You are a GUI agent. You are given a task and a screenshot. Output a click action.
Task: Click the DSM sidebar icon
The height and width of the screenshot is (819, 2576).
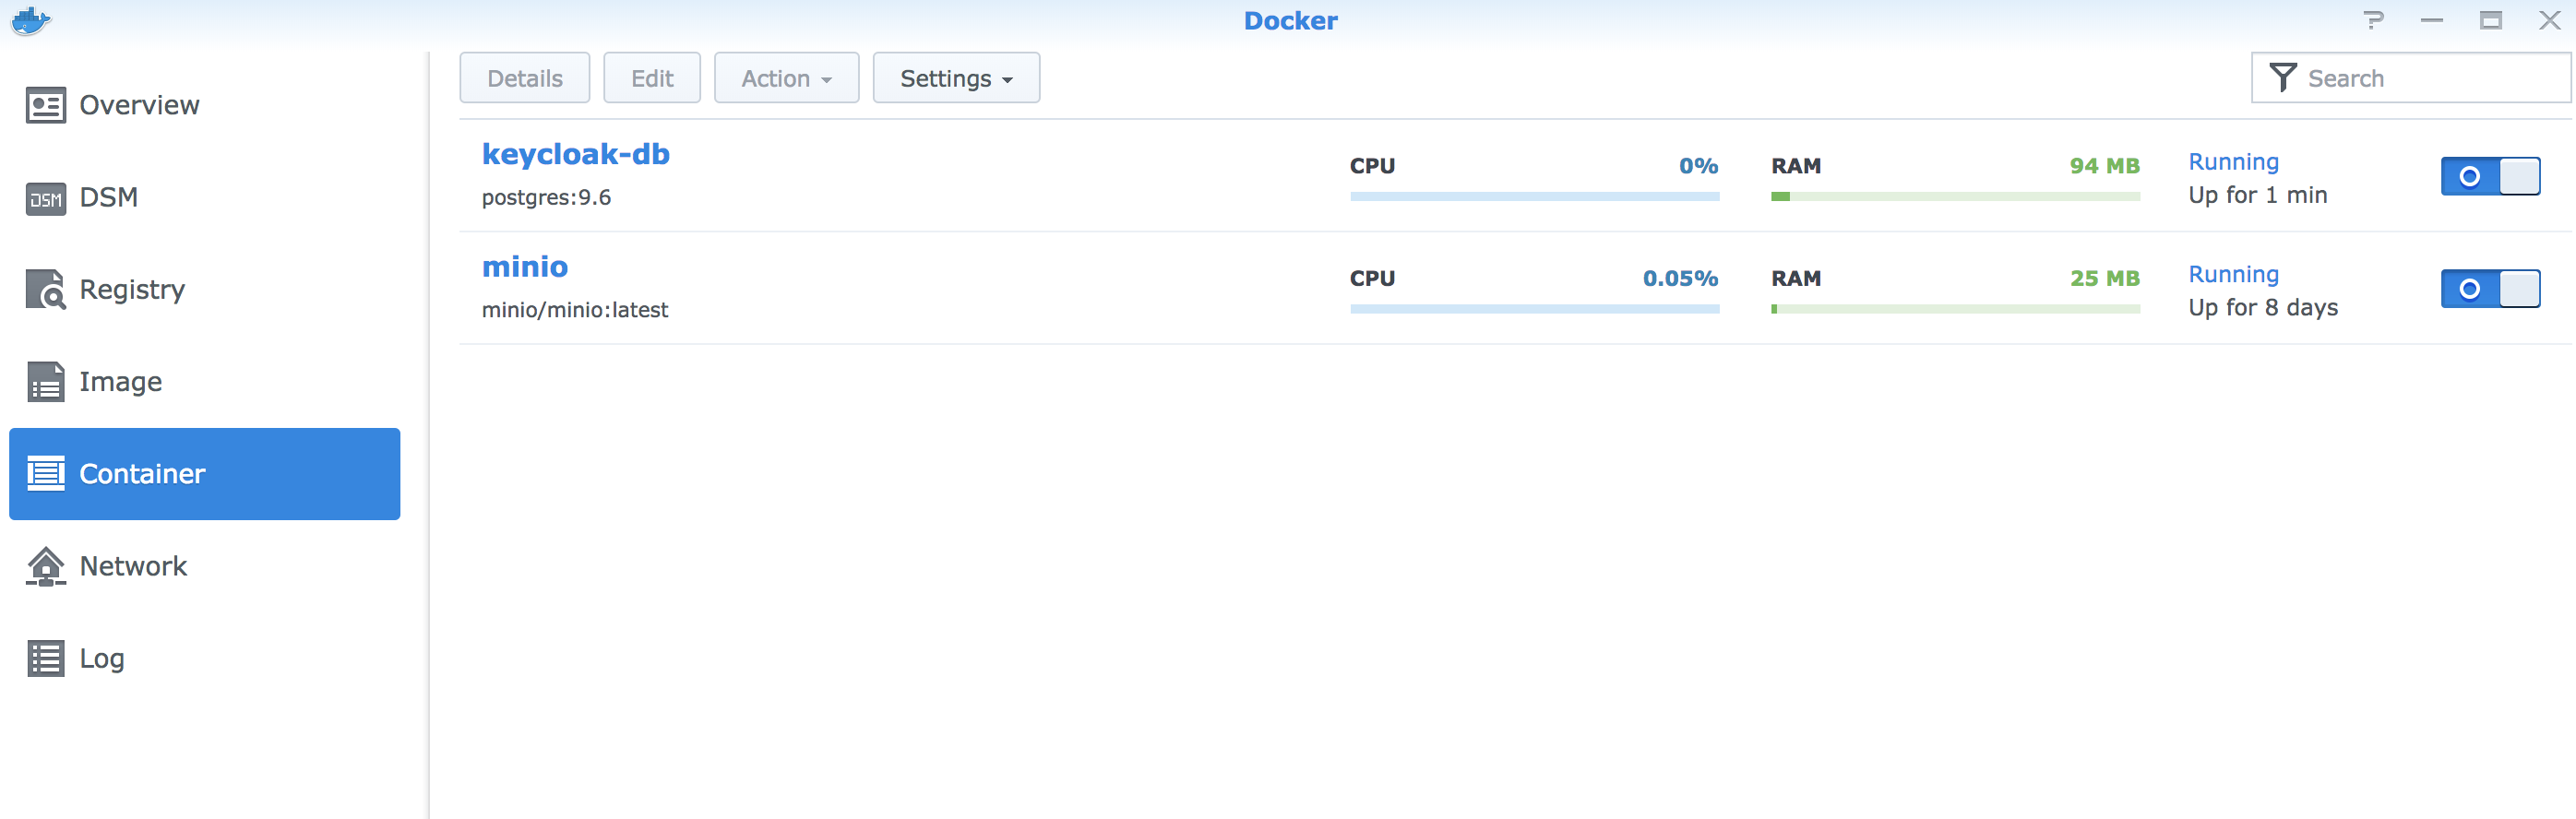(45, 198)
